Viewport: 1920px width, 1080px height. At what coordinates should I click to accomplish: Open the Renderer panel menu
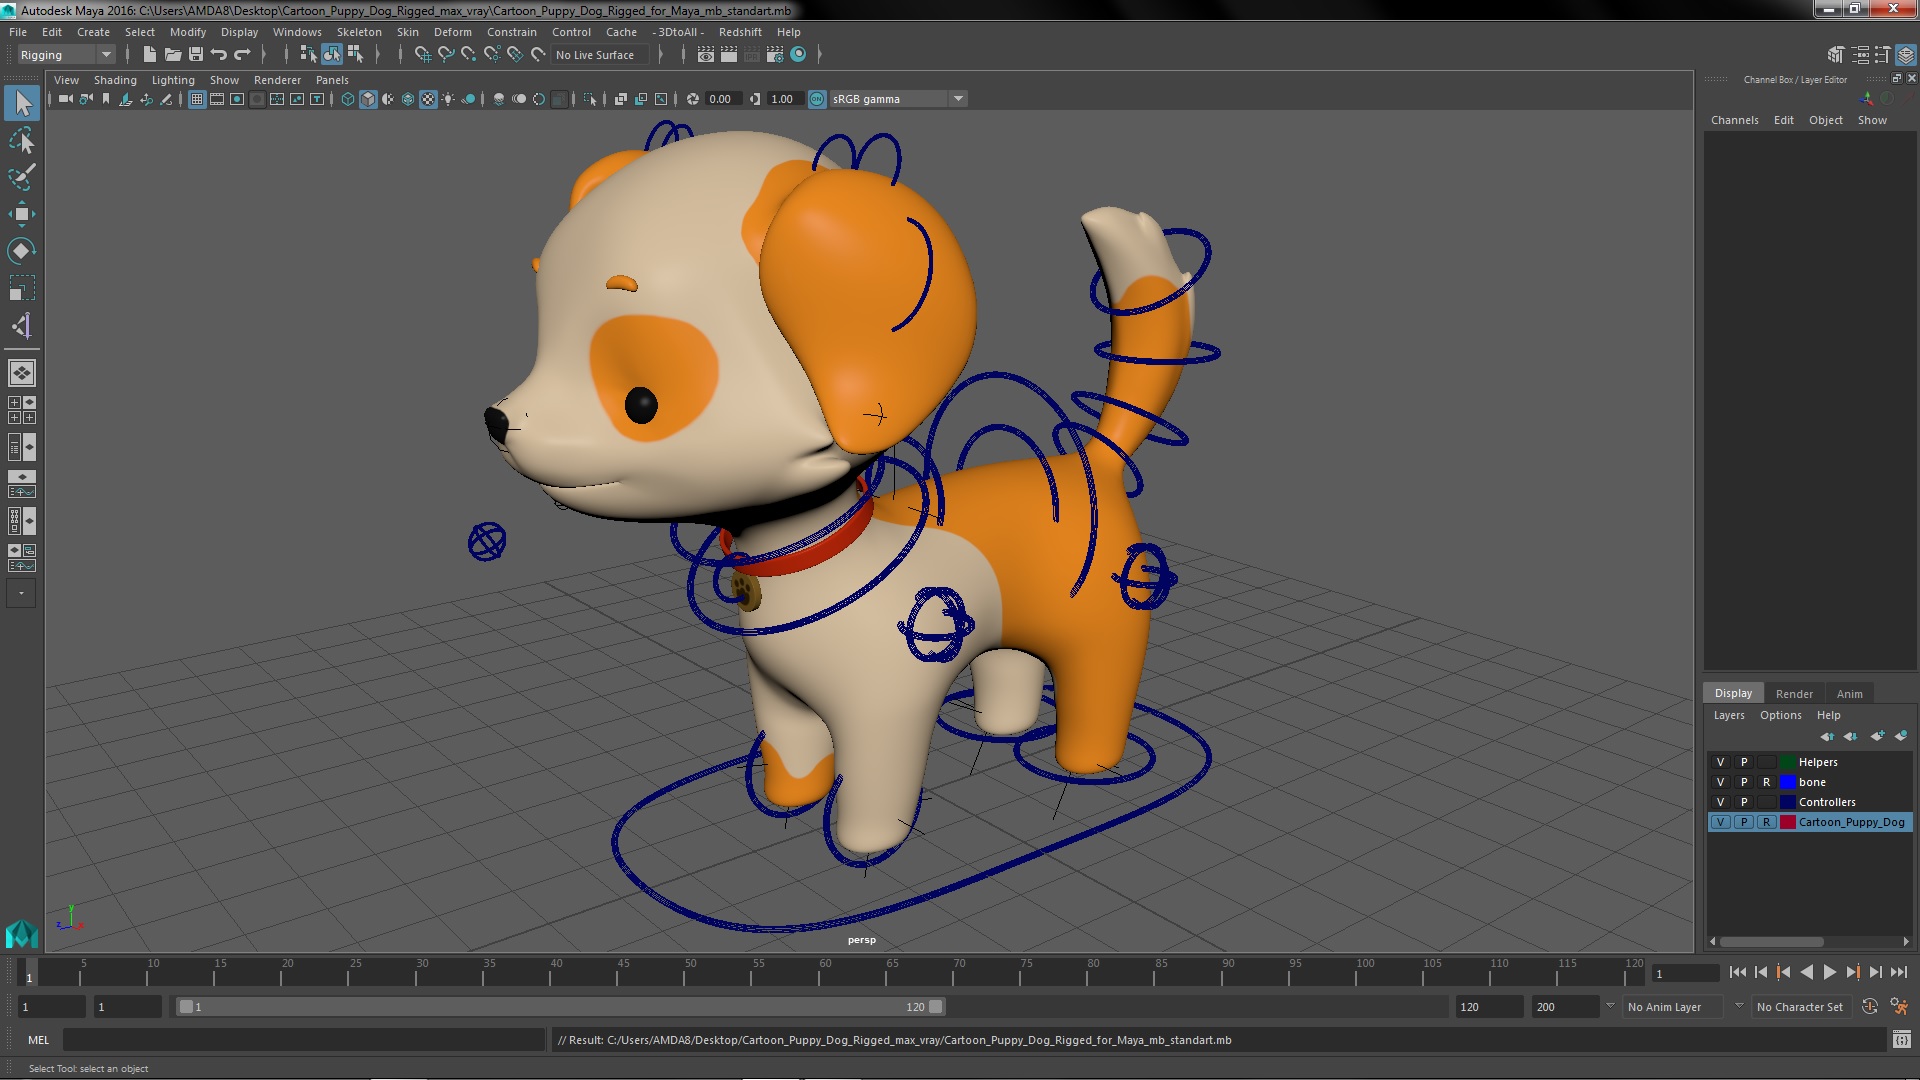[277, 80]
